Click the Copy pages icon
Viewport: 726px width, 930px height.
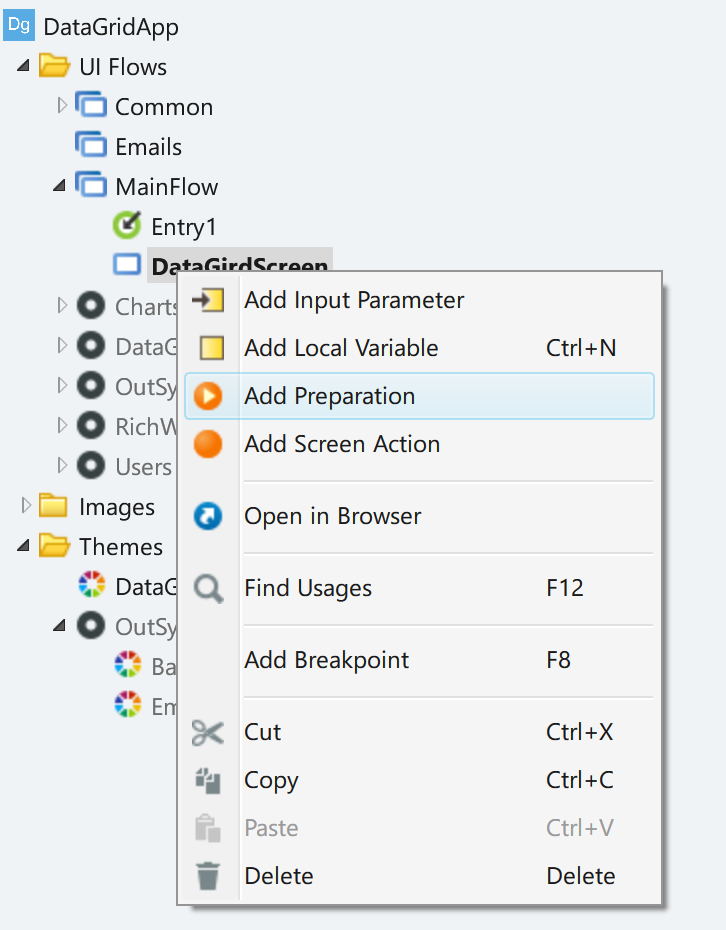coord(208,781)
